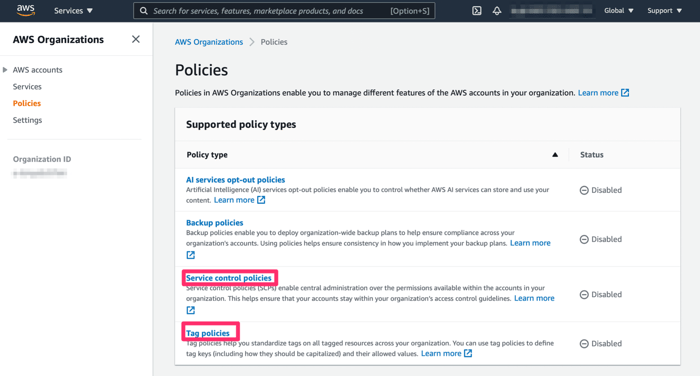Viewport: 700px width, 376px height.
Task: Click the blurred Organization ID value
Action: click(40, 173)
